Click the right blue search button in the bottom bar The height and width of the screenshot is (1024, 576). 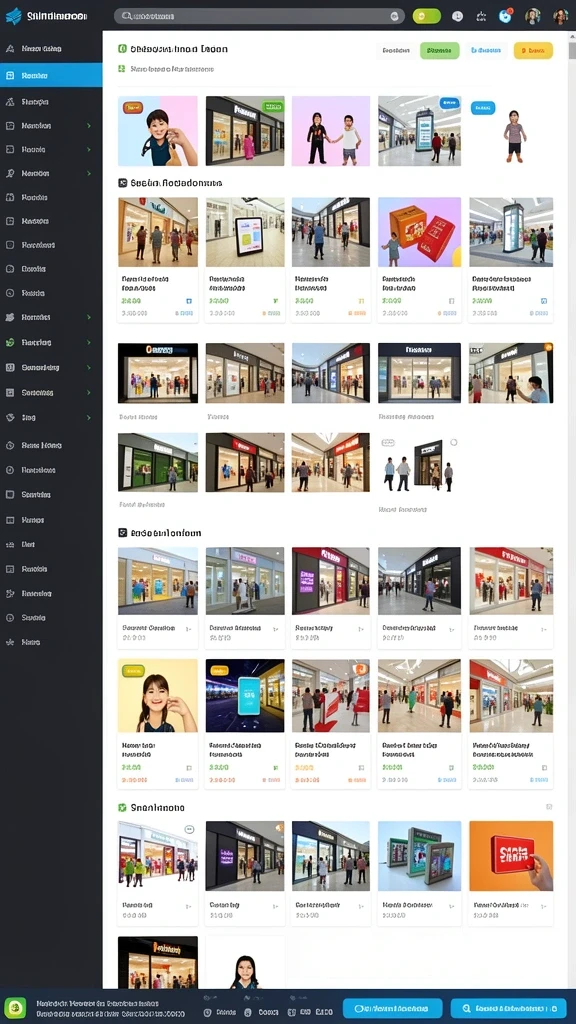[509, 1008]
